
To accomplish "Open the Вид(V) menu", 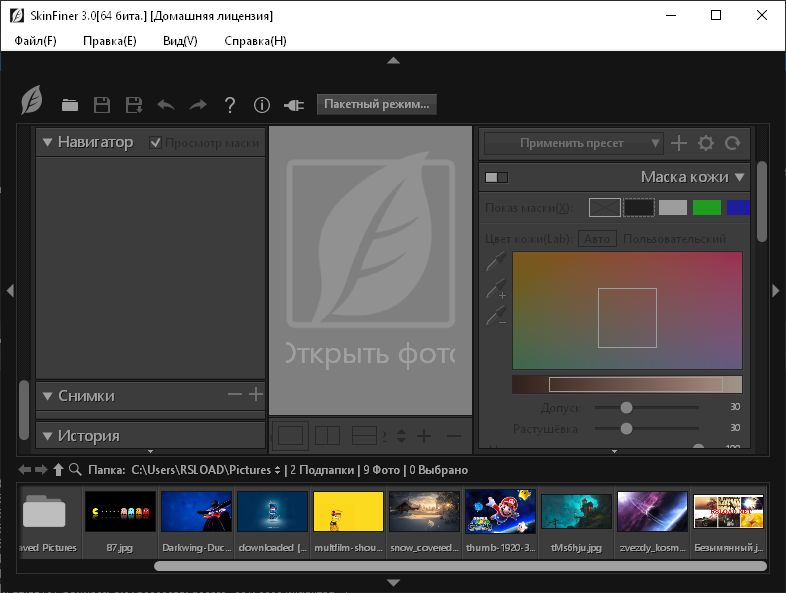I will point(180,41).
